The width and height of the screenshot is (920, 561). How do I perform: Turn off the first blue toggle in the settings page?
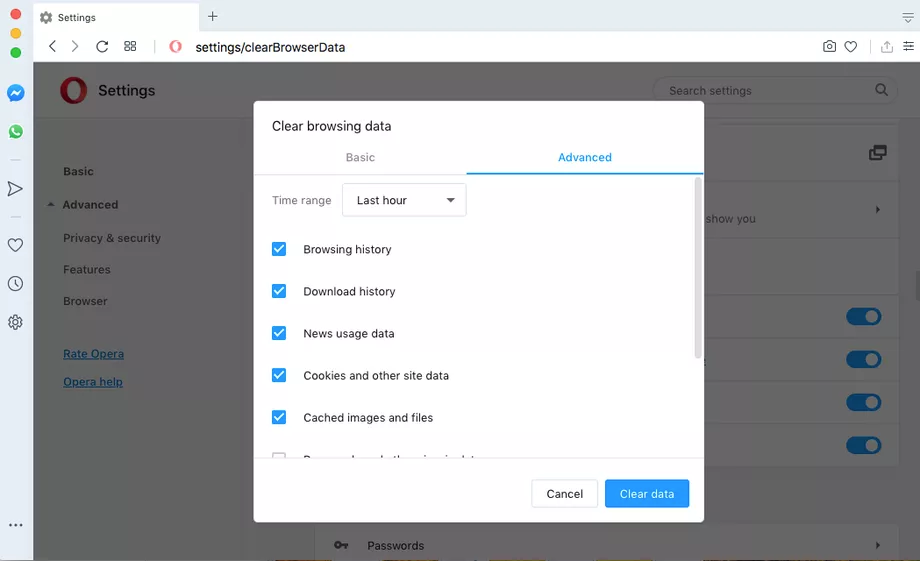point(864,317)
